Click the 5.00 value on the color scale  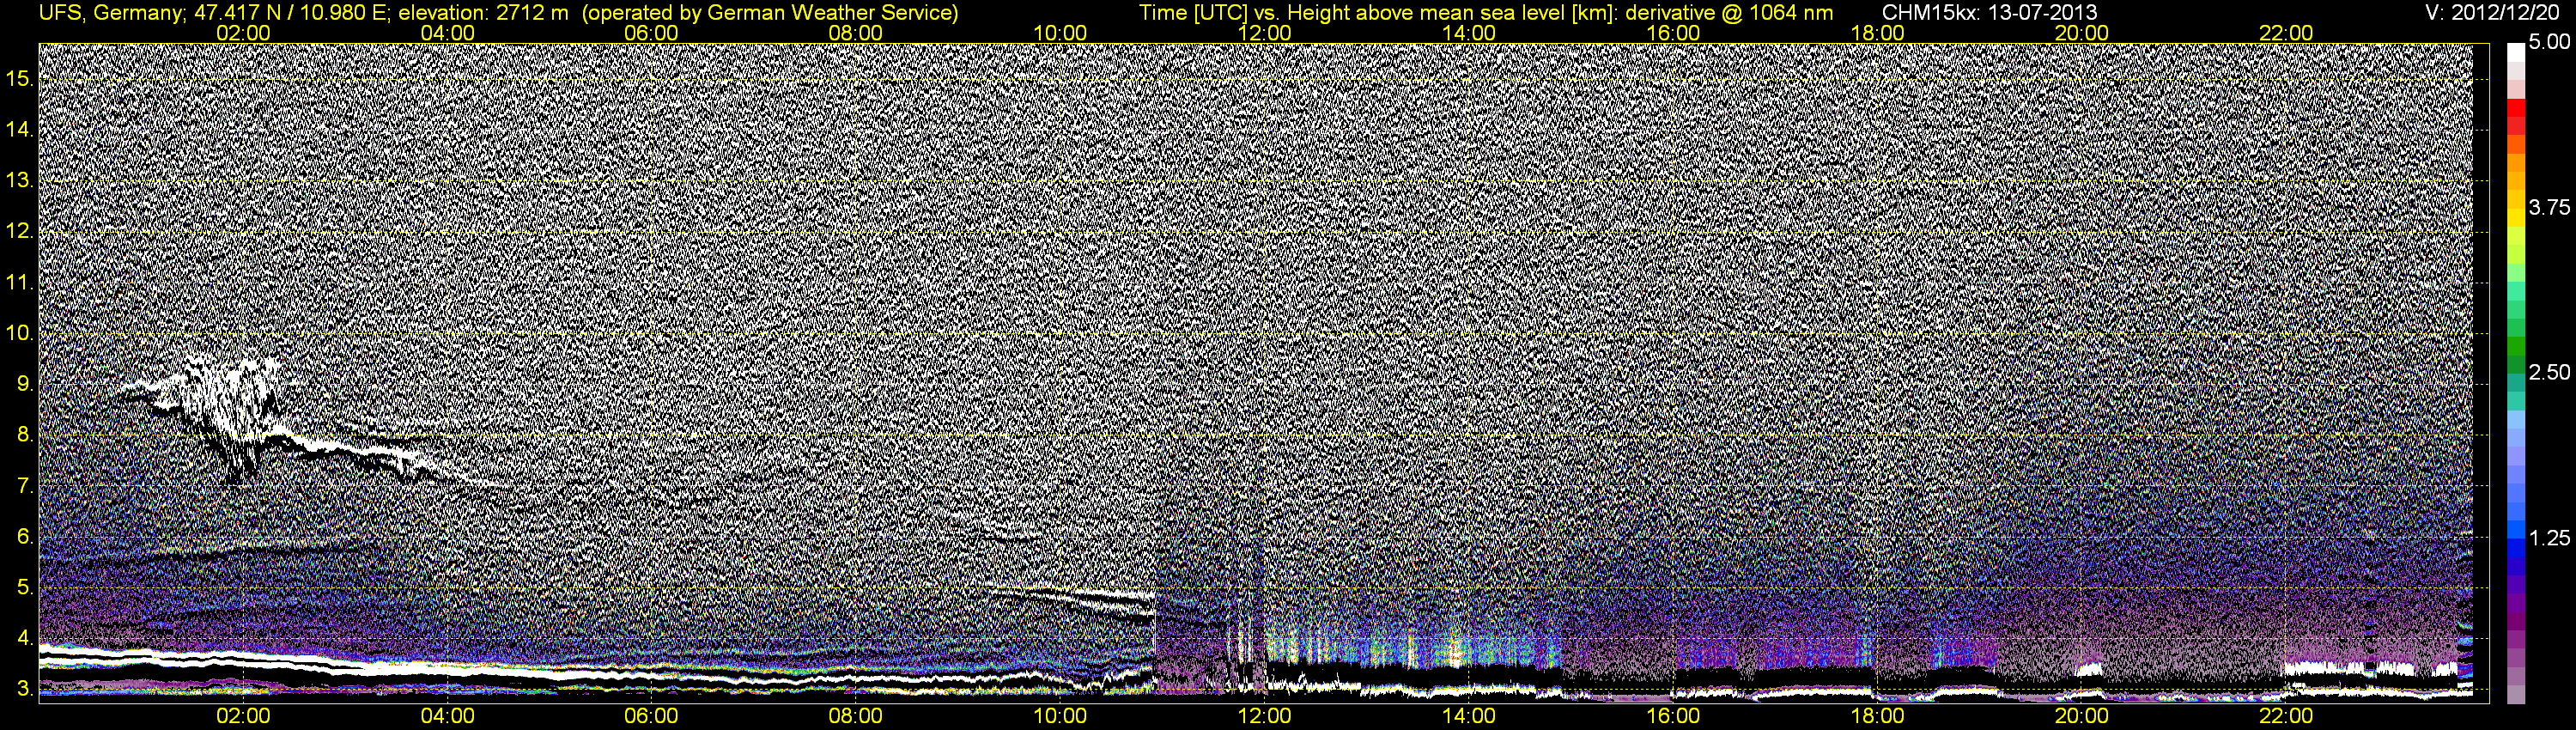click(2549, 42)
